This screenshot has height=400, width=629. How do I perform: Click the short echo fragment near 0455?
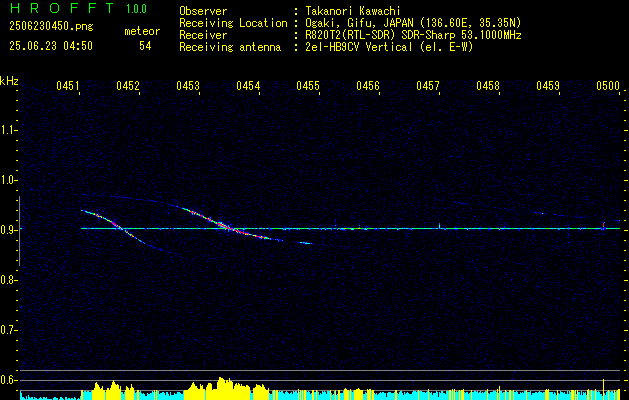305,243
